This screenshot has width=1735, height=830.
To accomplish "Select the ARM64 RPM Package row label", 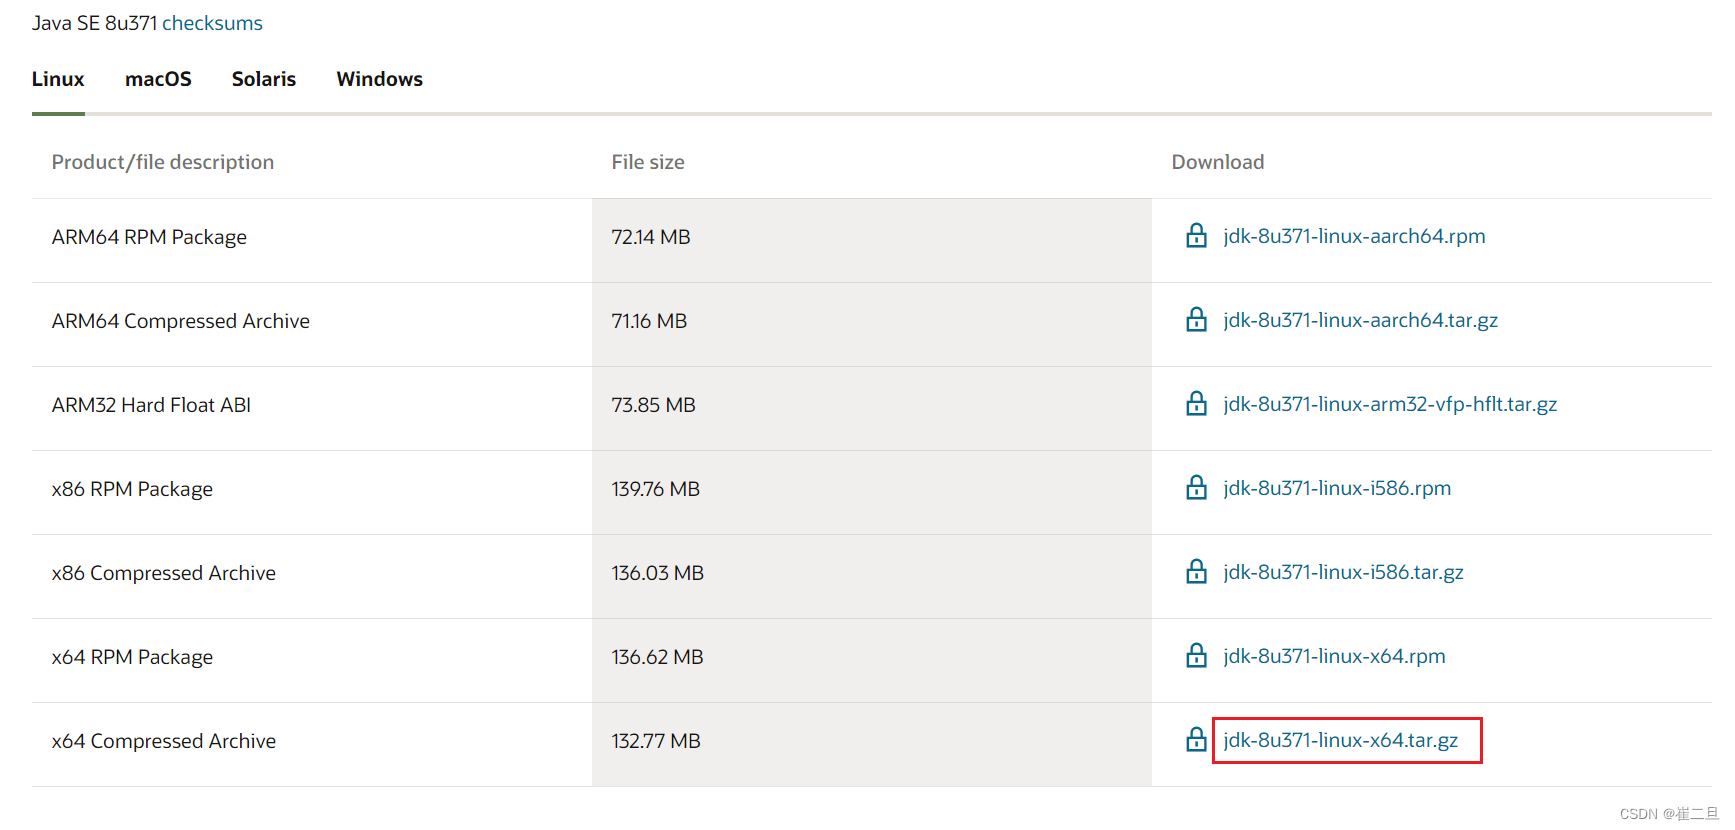I will (x=149, y=237).
